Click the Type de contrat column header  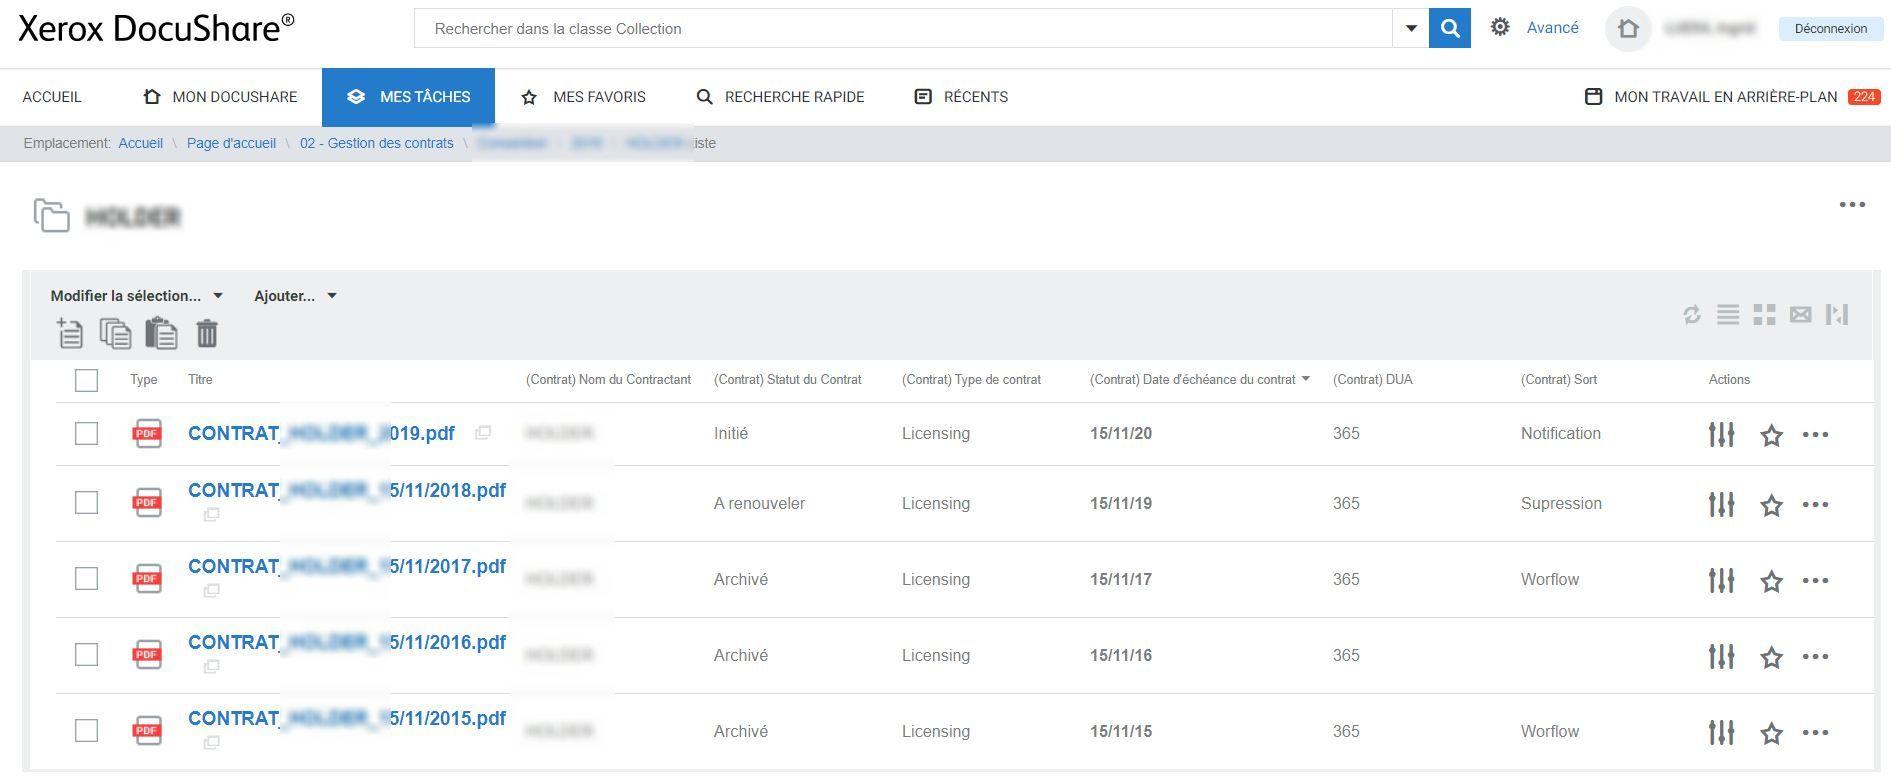pos(971,380)
